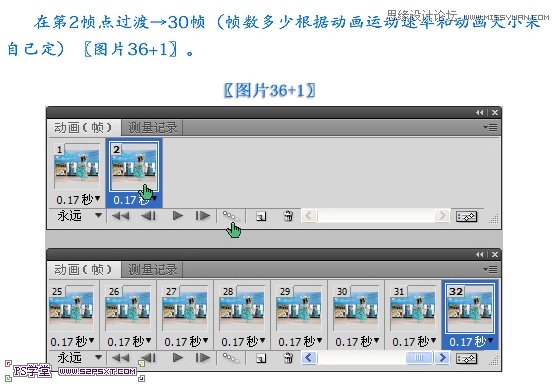Select first frame button in upper panel

pos(120,216)
